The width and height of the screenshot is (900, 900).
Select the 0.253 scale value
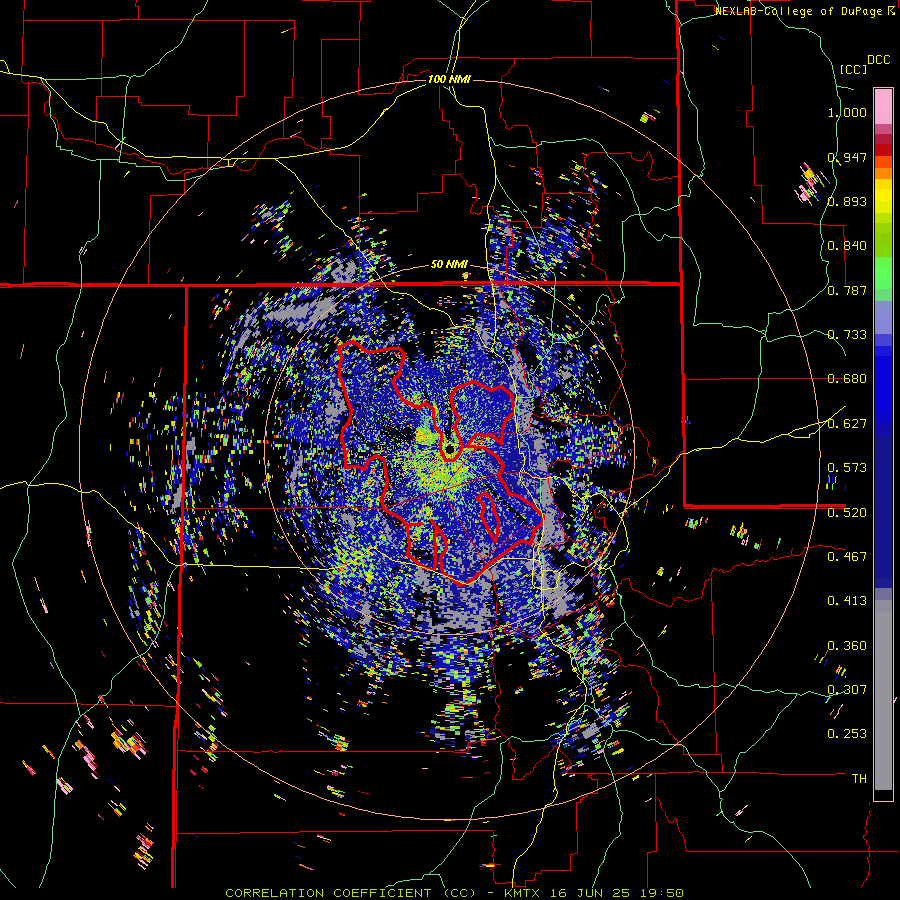point(847,734)
